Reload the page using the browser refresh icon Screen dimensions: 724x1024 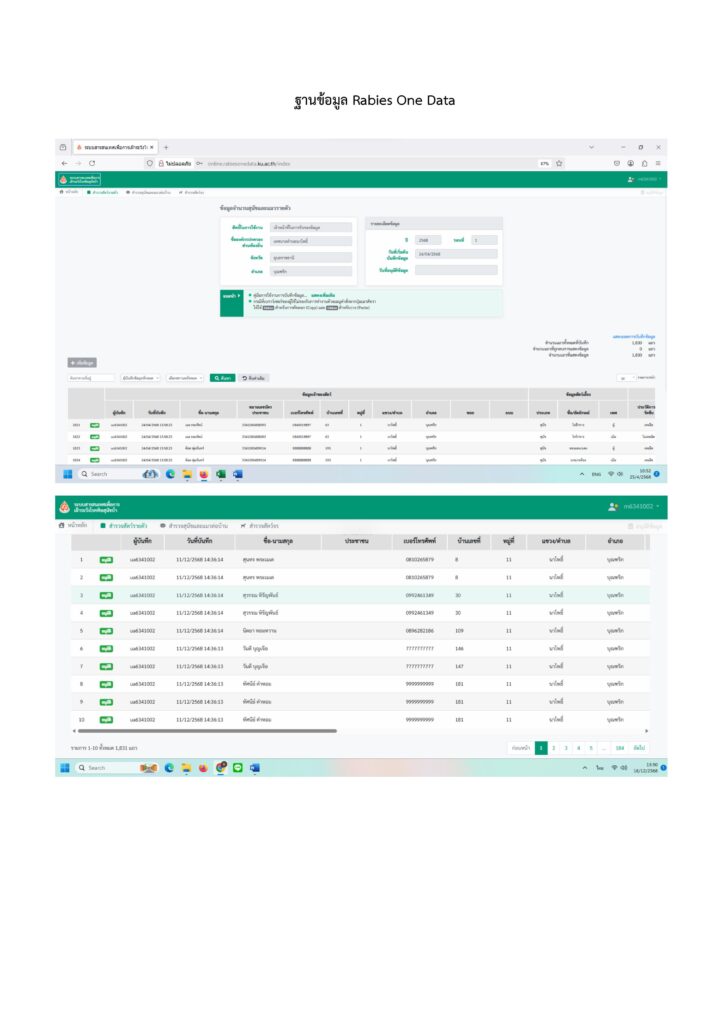click(x=92, y=163)
